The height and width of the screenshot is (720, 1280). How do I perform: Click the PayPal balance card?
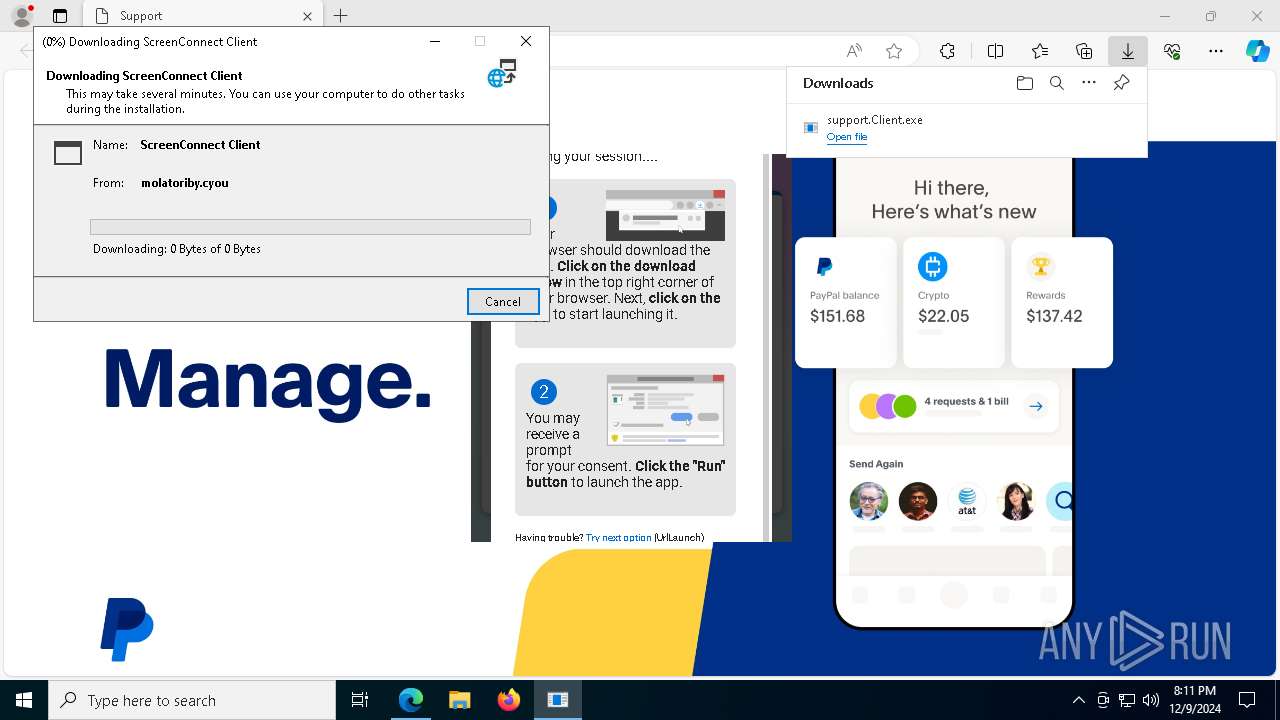coord(846,302)
